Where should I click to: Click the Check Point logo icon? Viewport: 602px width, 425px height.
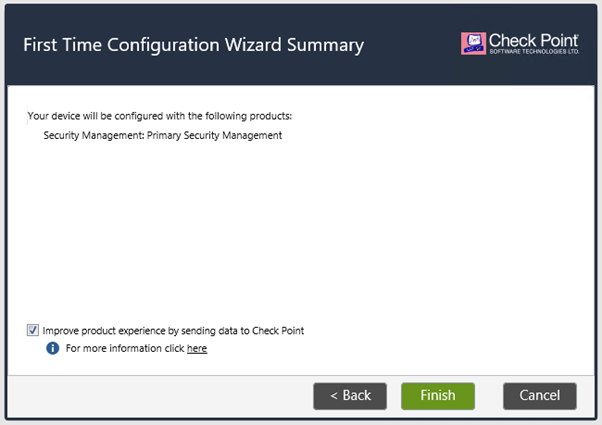(472, 43)
